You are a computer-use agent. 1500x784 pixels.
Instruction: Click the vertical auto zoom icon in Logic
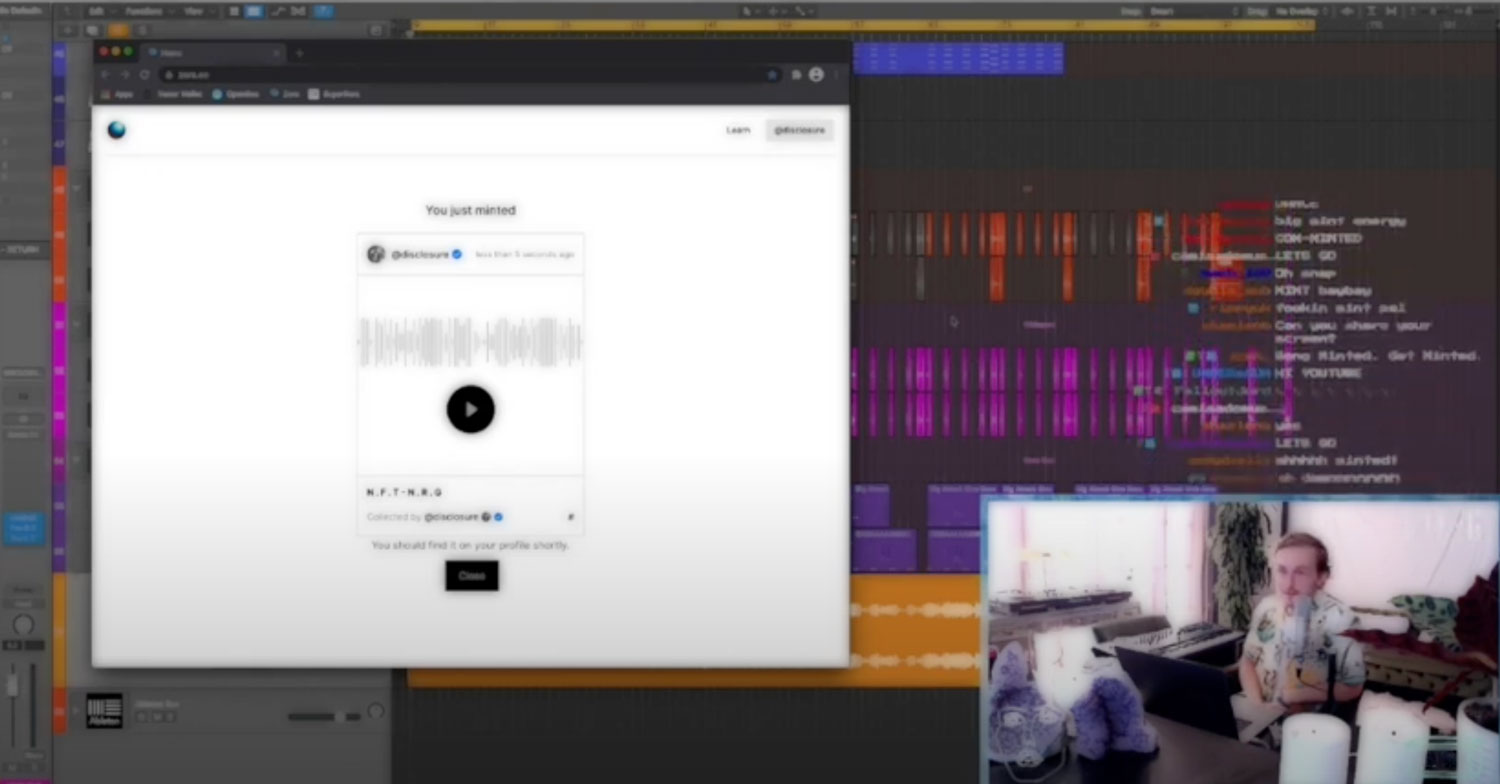click(x=1373, y=11)
